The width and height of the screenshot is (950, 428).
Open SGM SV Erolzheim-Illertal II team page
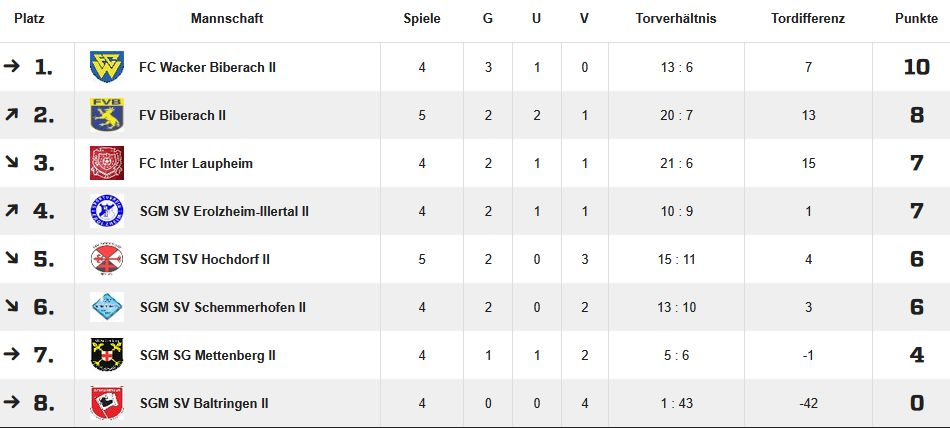224,211
